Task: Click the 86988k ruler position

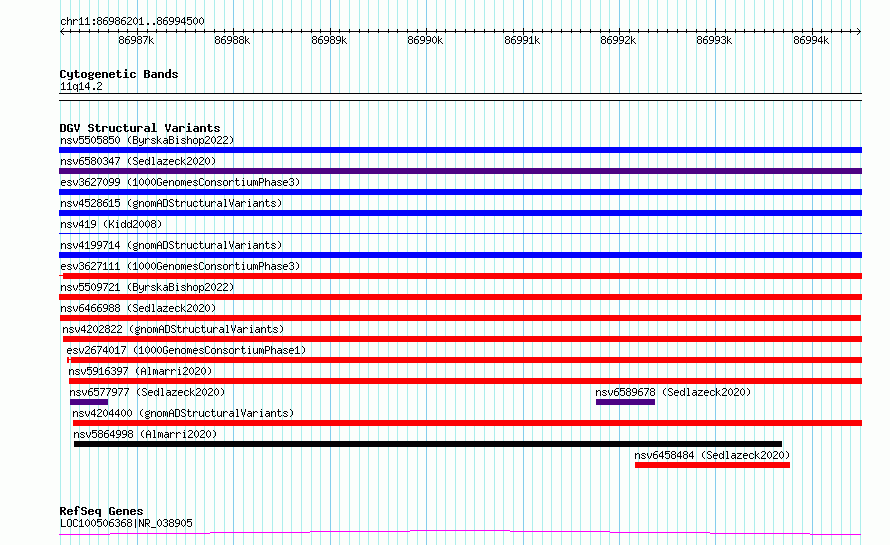Action: [x=232, y=40]
